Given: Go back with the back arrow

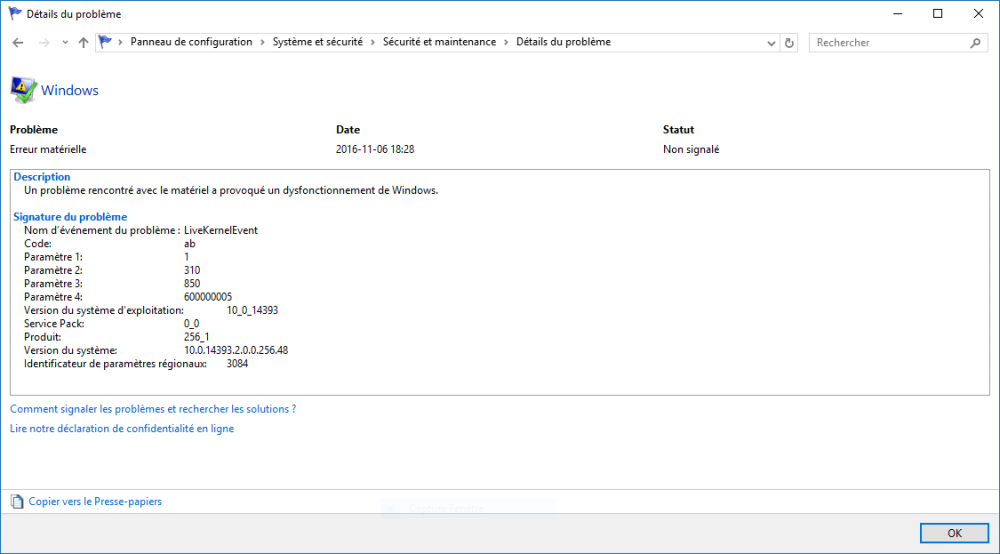Looking at the screenshot, I should pos(18,43).
